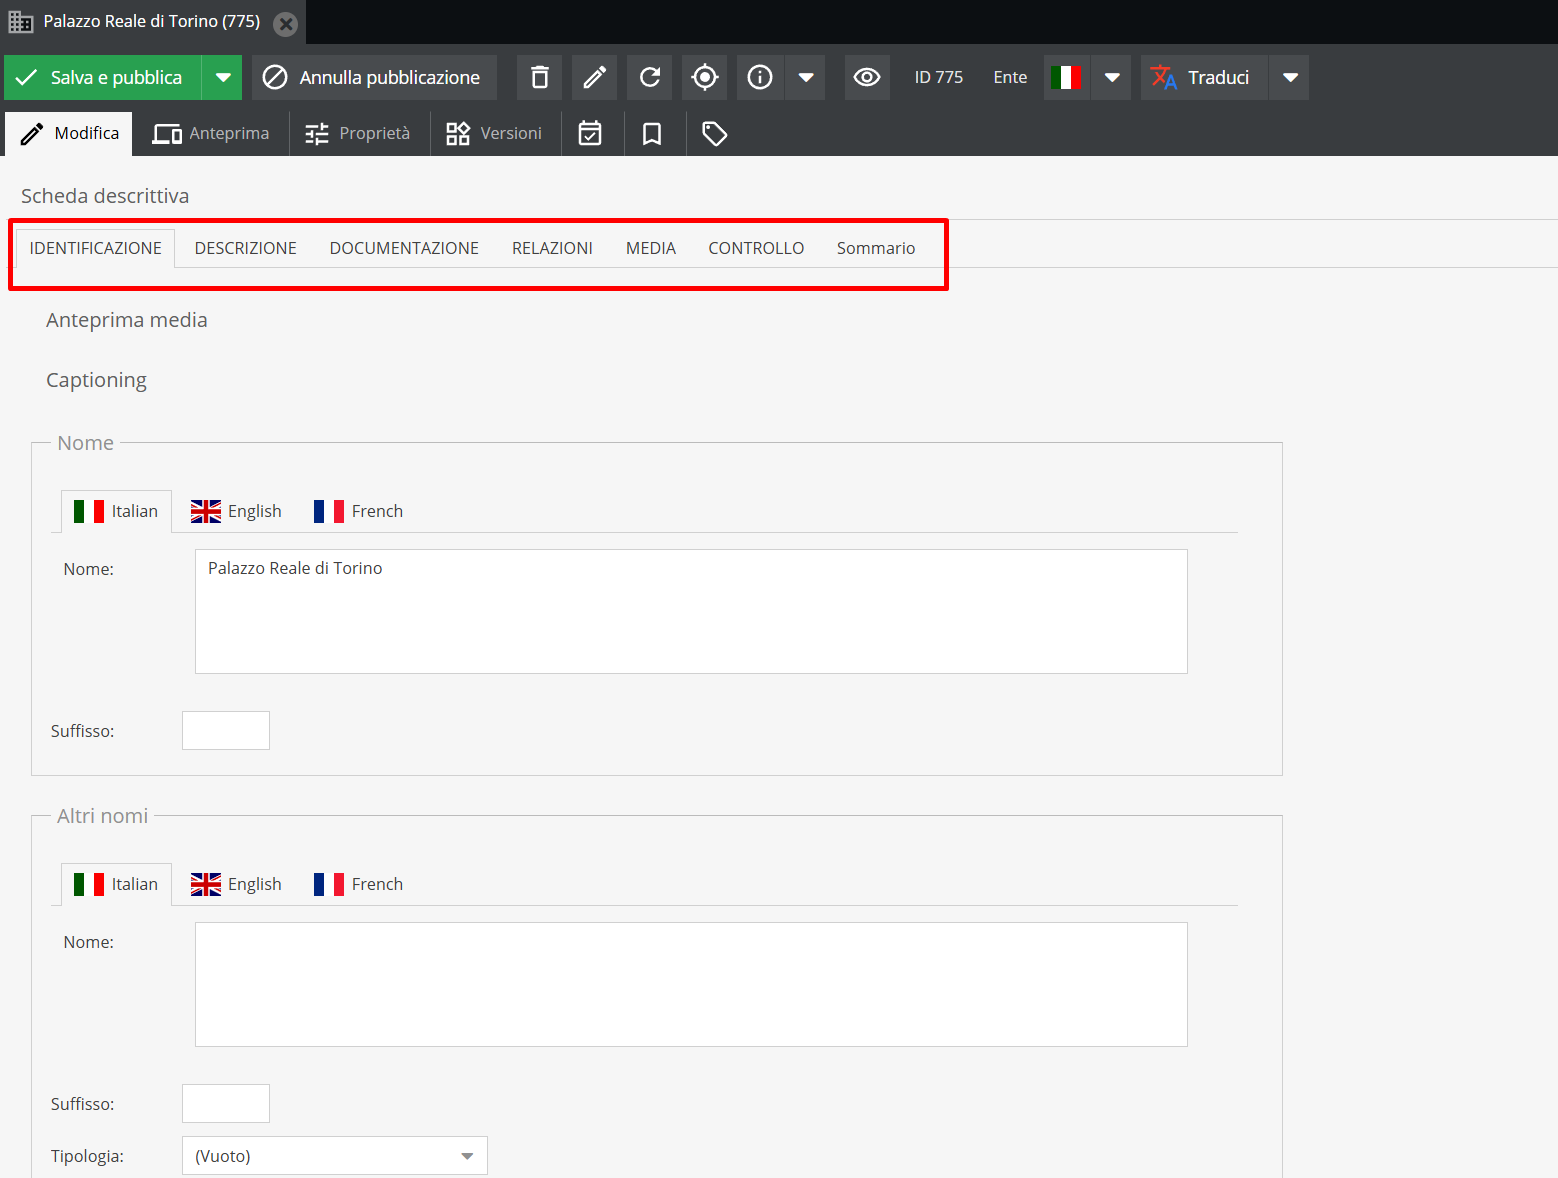Select the DESCRIZIONE tab

coord(246,248)
